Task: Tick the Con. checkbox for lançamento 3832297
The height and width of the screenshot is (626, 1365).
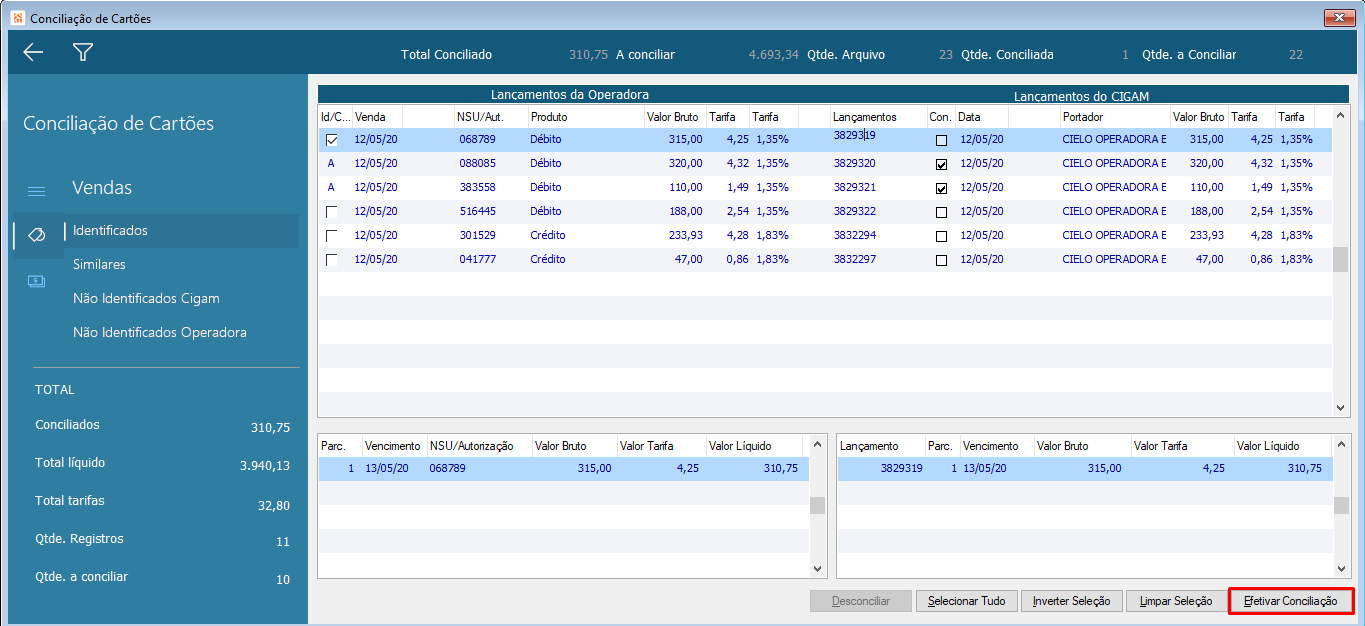Action: tap(941, 260)
